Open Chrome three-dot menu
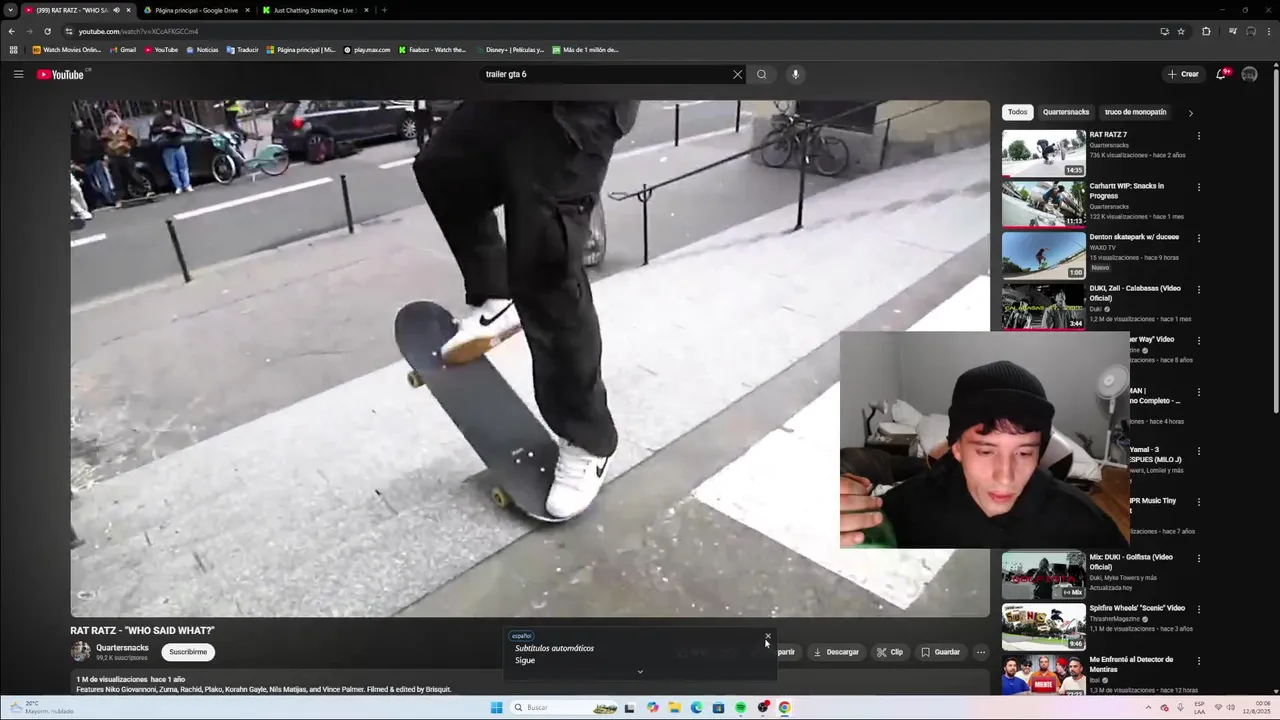The image size is (1280, 720). coord(1268,31)
